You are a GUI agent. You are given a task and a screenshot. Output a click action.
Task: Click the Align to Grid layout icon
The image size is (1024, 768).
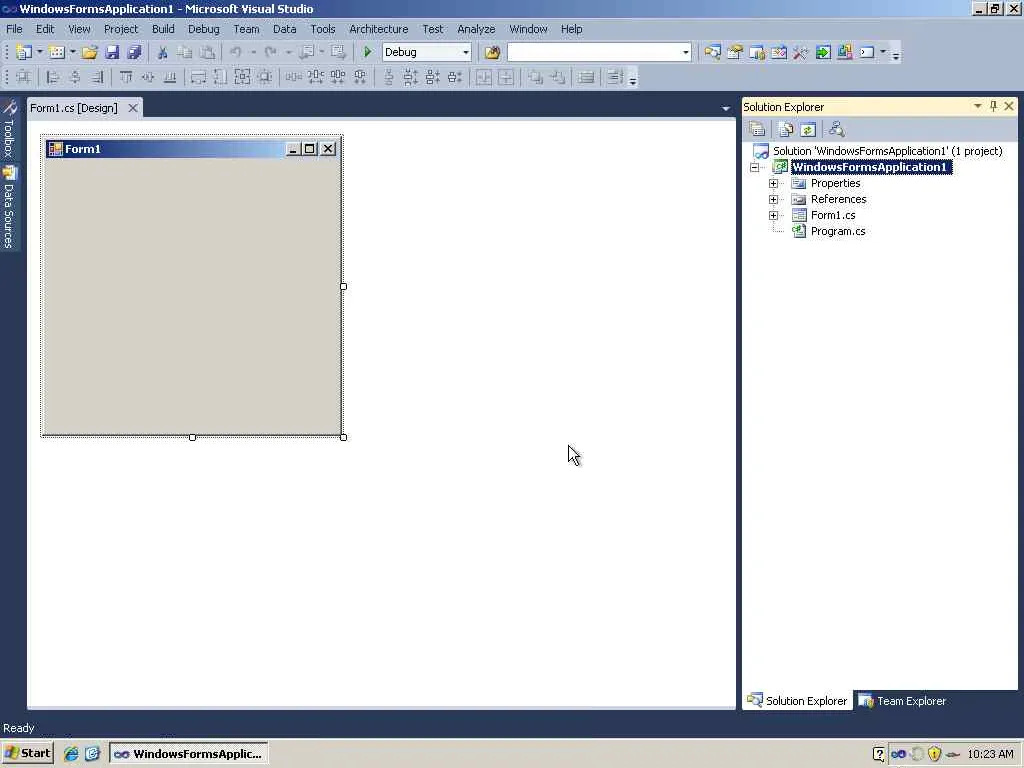coord(24,77)
